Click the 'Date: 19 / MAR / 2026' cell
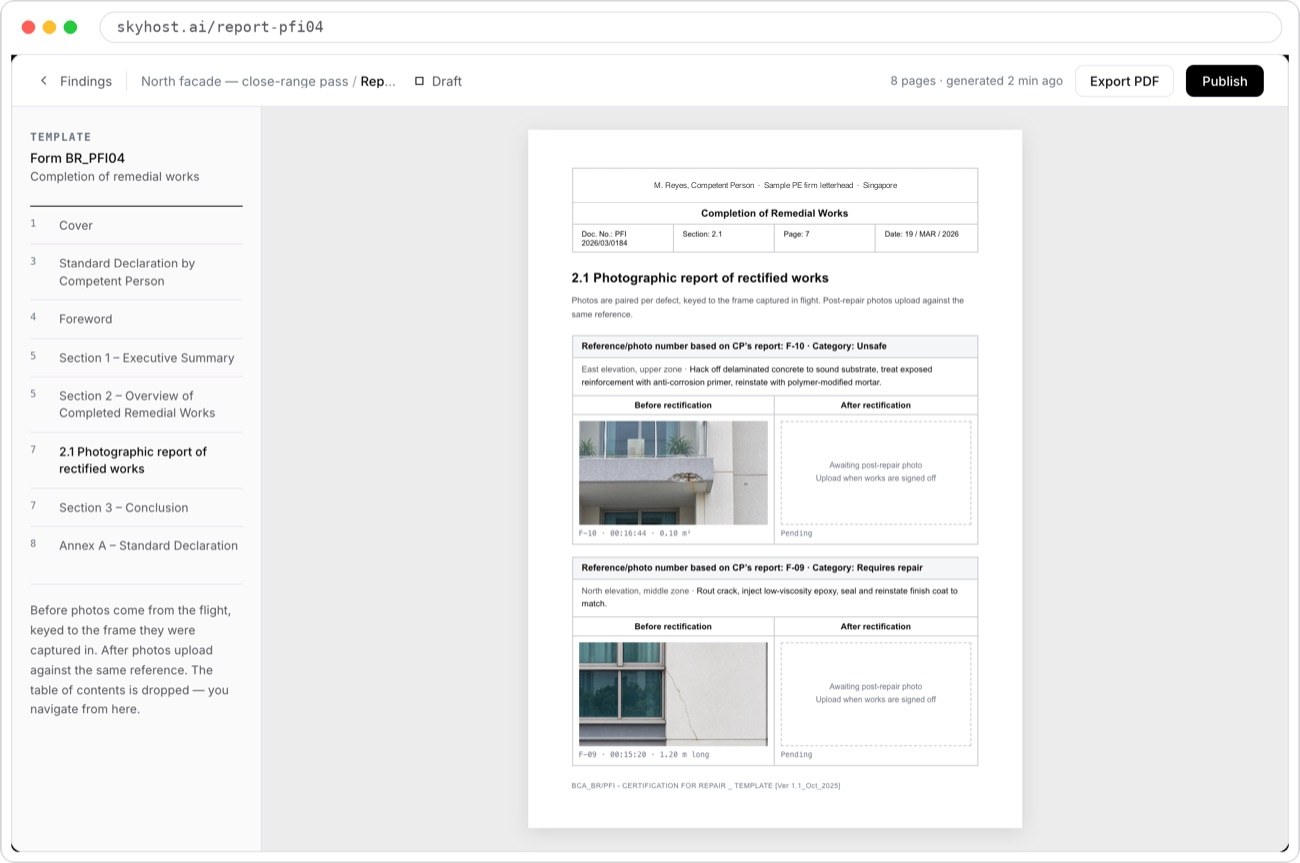This screenshot has width=1300, height=863. [926, 238]
